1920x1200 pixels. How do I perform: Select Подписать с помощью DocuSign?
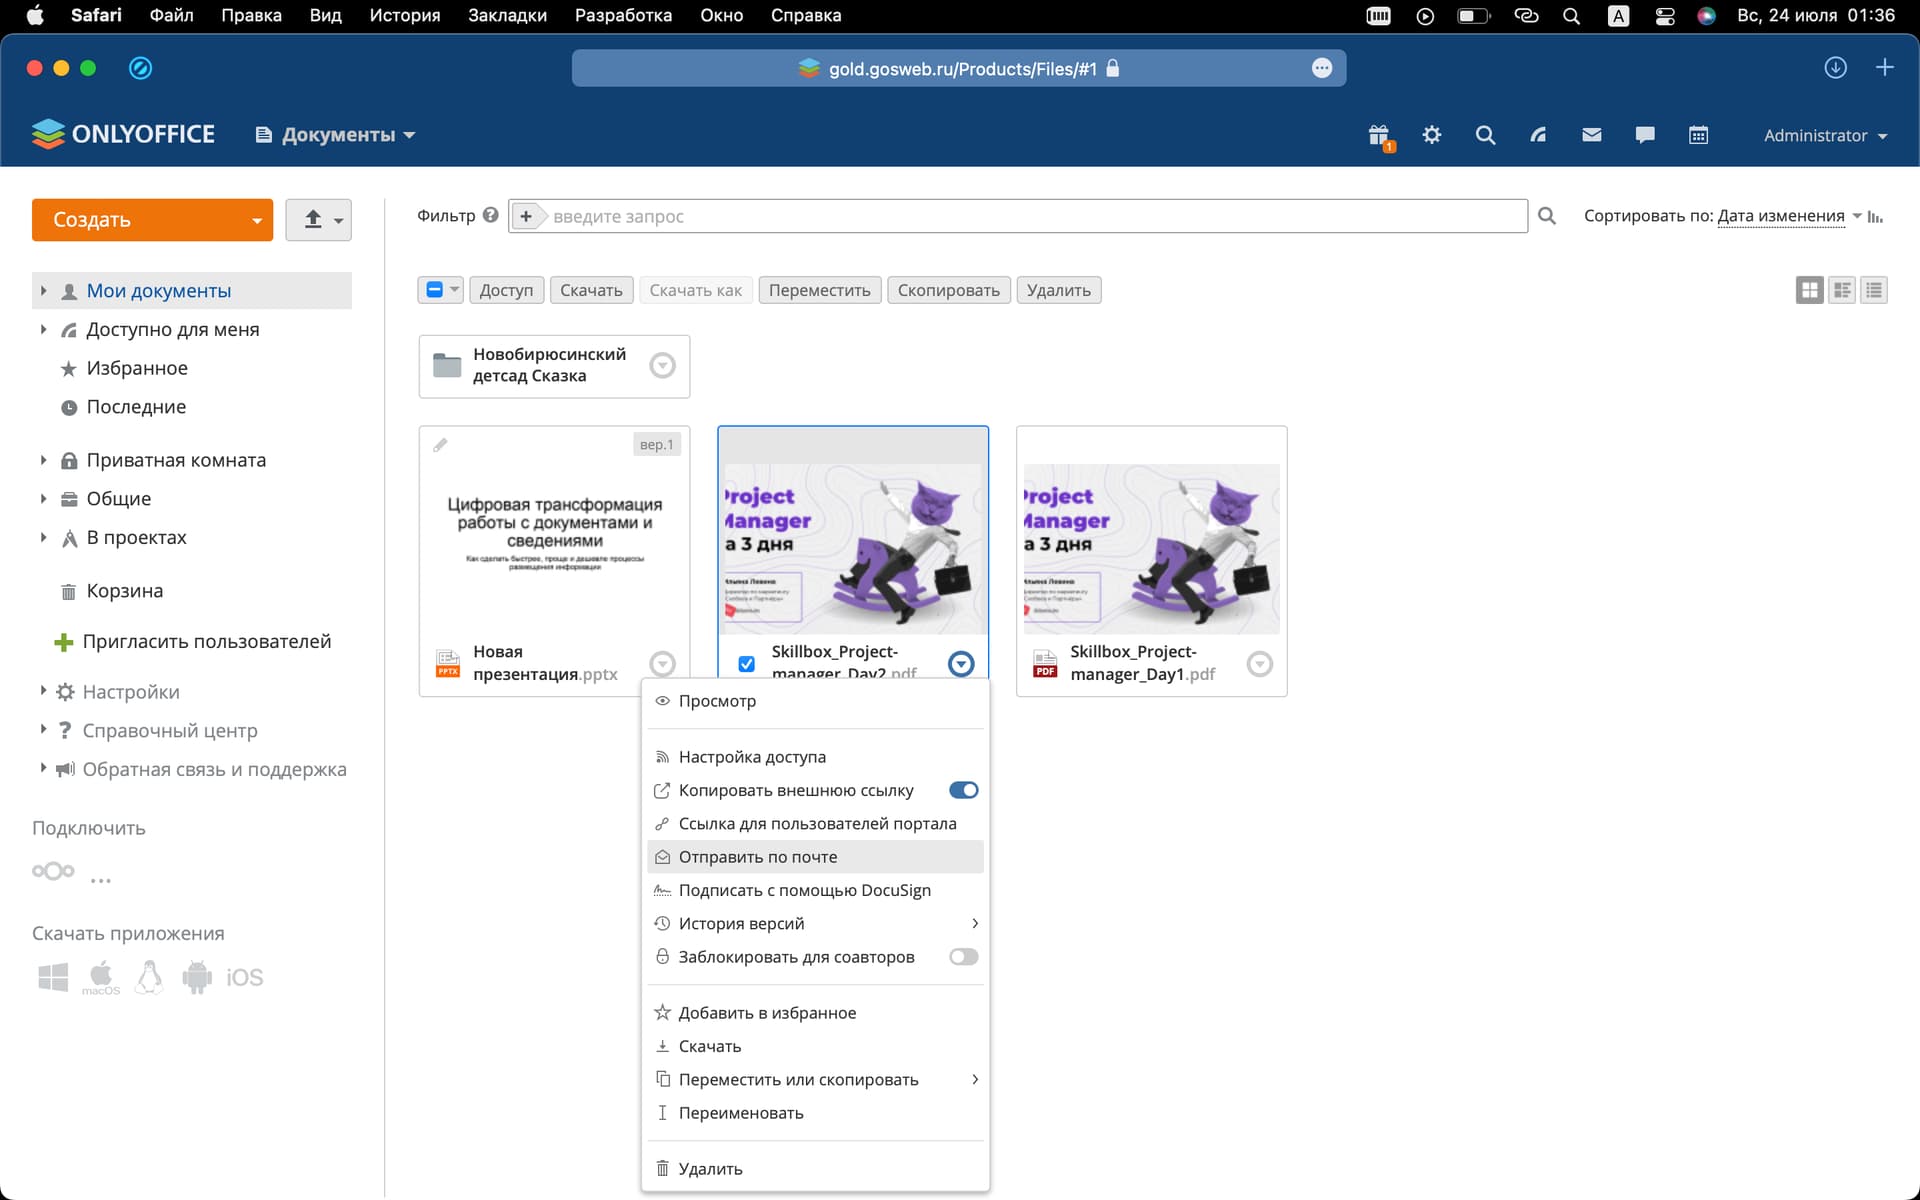pos(816,890)
